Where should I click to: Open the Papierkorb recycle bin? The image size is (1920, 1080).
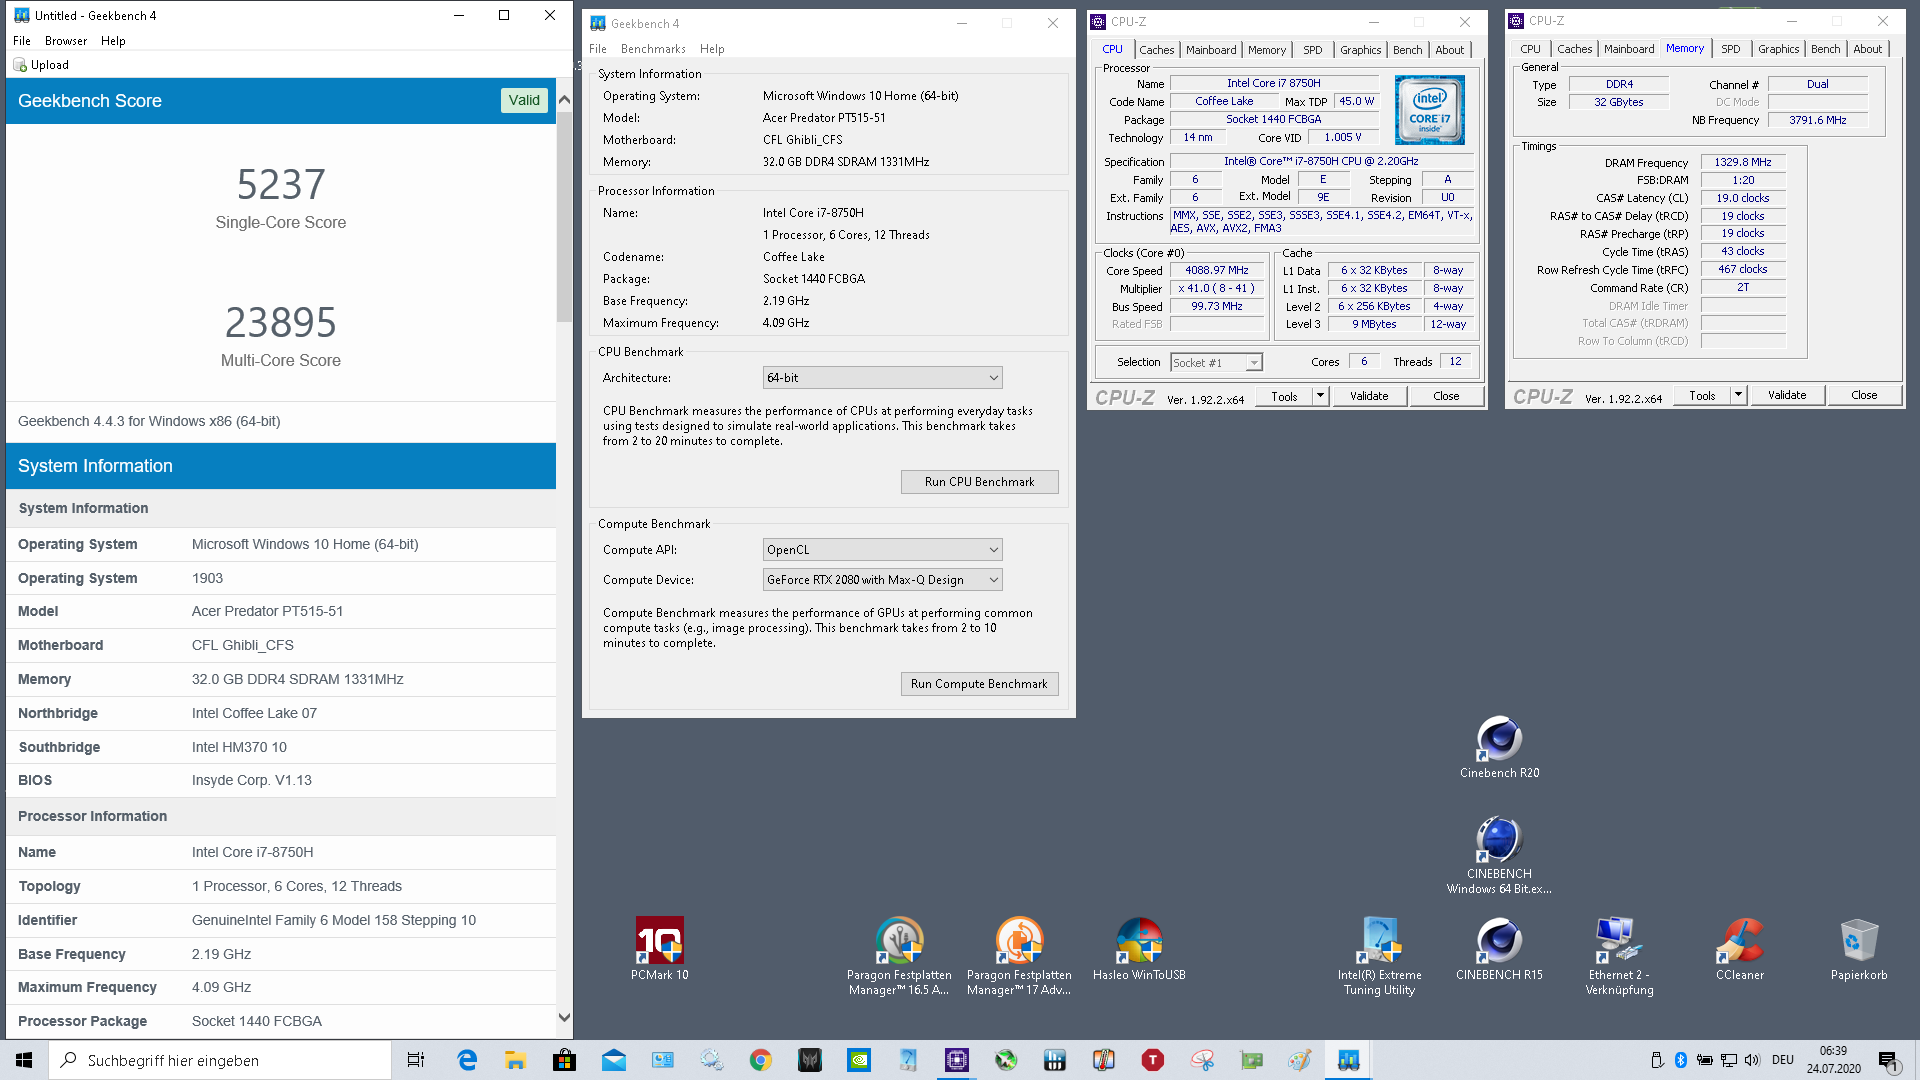[x=1859, y=948]
